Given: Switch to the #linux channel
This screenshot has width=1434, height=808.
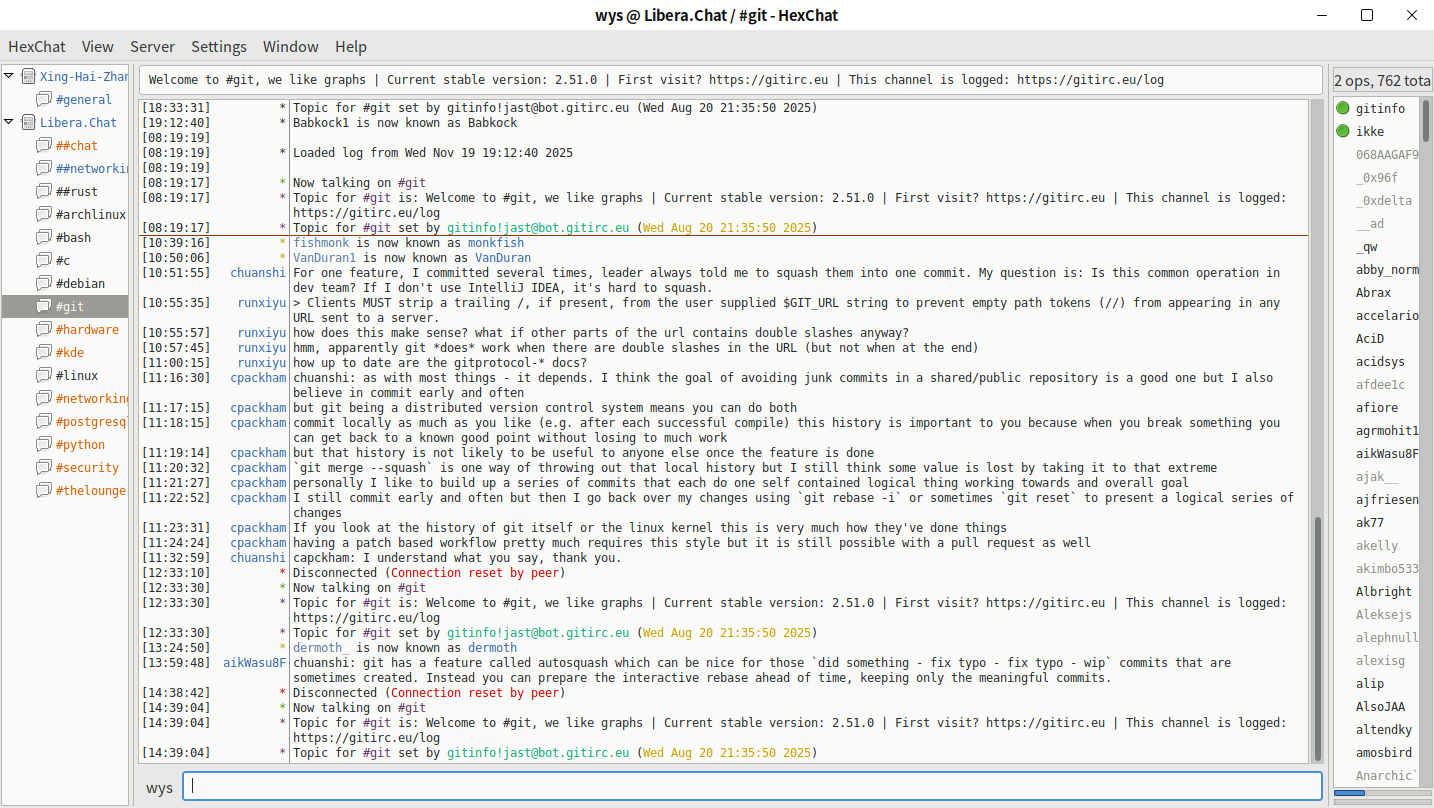Looking at the screenshot, I should (x=77, y=375).
